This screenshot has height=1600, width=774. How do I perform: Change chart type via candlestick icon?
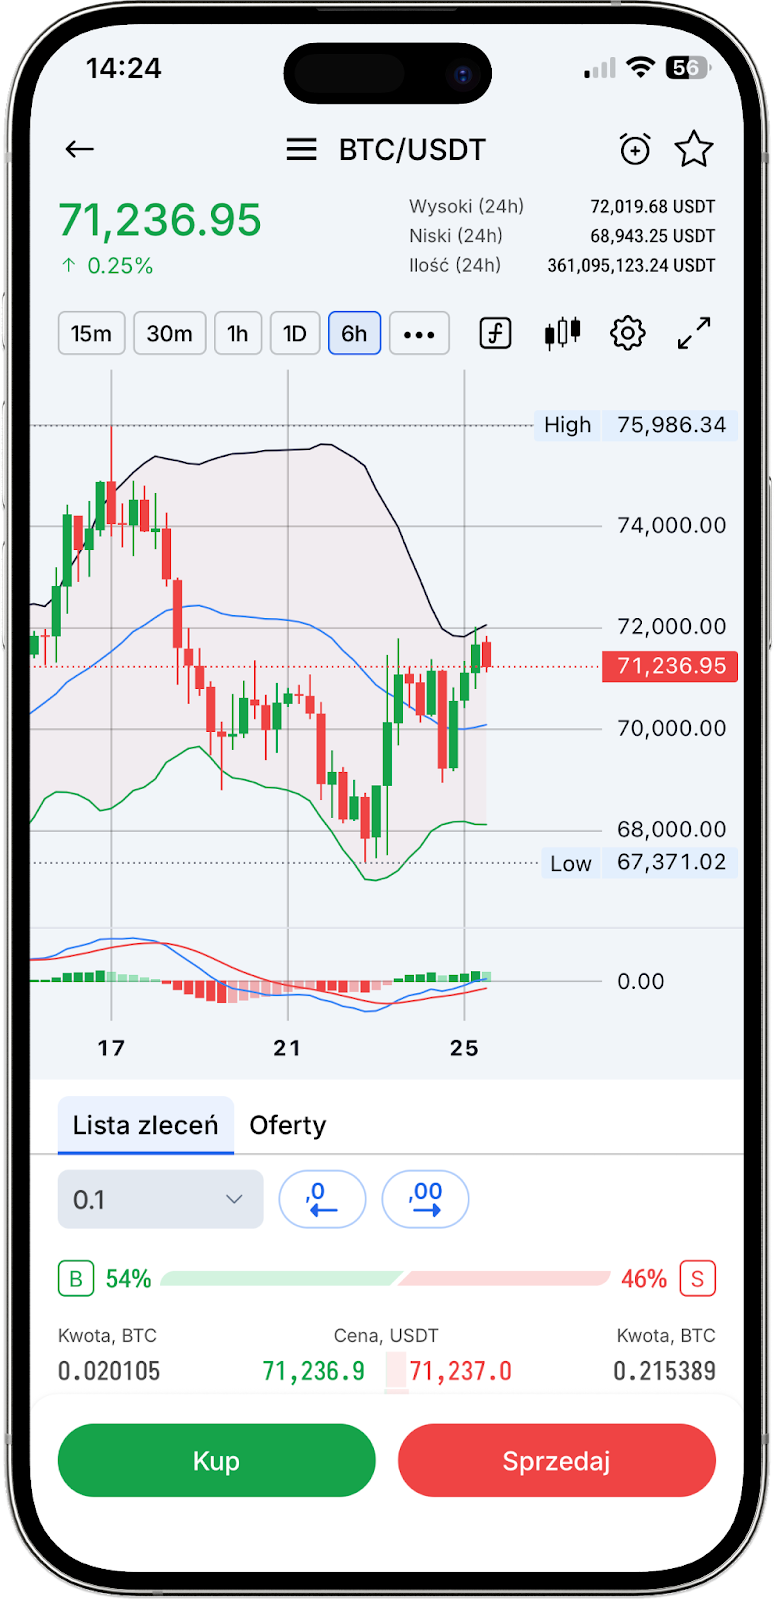coord(562,333)
